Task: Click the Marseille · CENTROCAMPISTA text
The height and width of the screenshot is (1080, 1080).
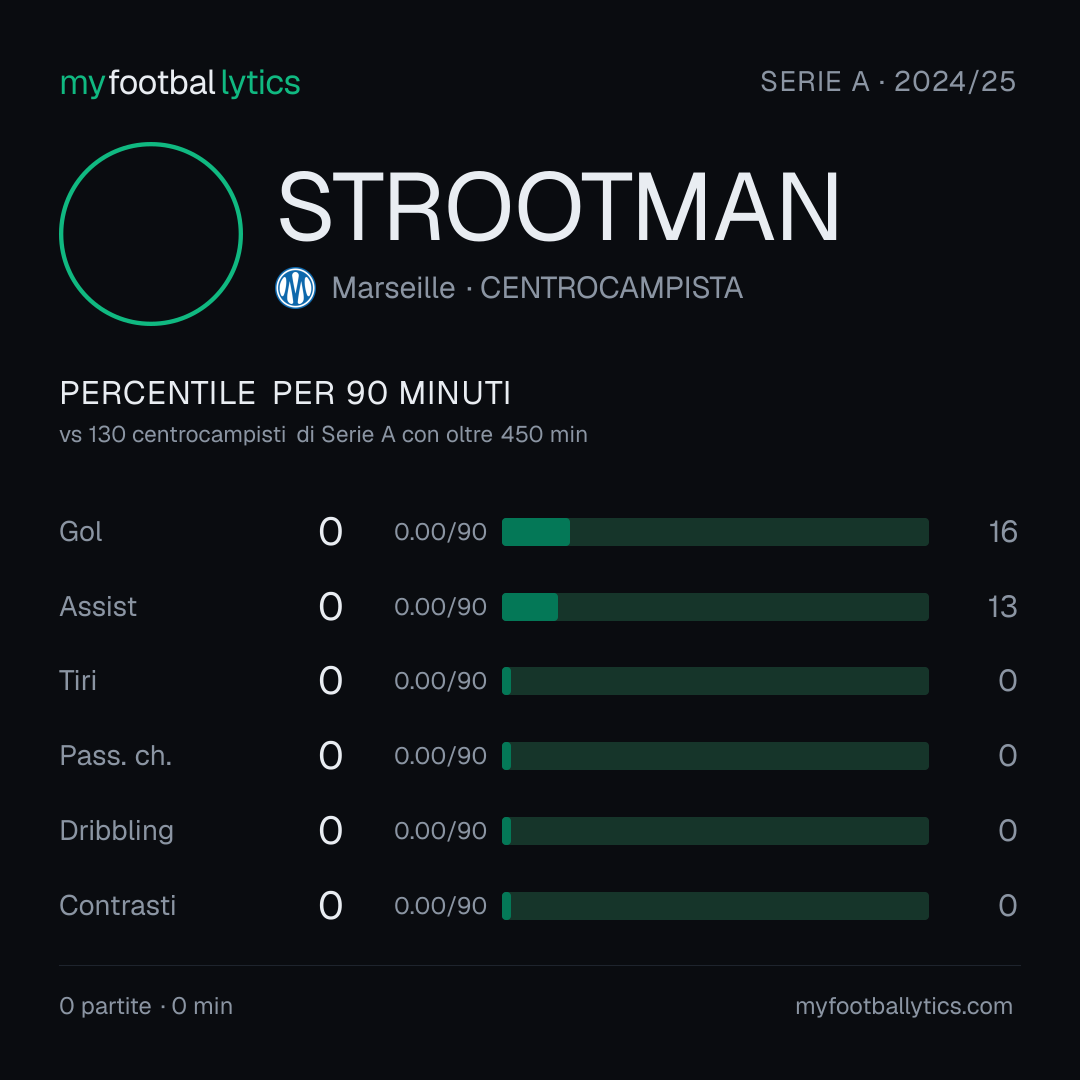Action: 537,288
